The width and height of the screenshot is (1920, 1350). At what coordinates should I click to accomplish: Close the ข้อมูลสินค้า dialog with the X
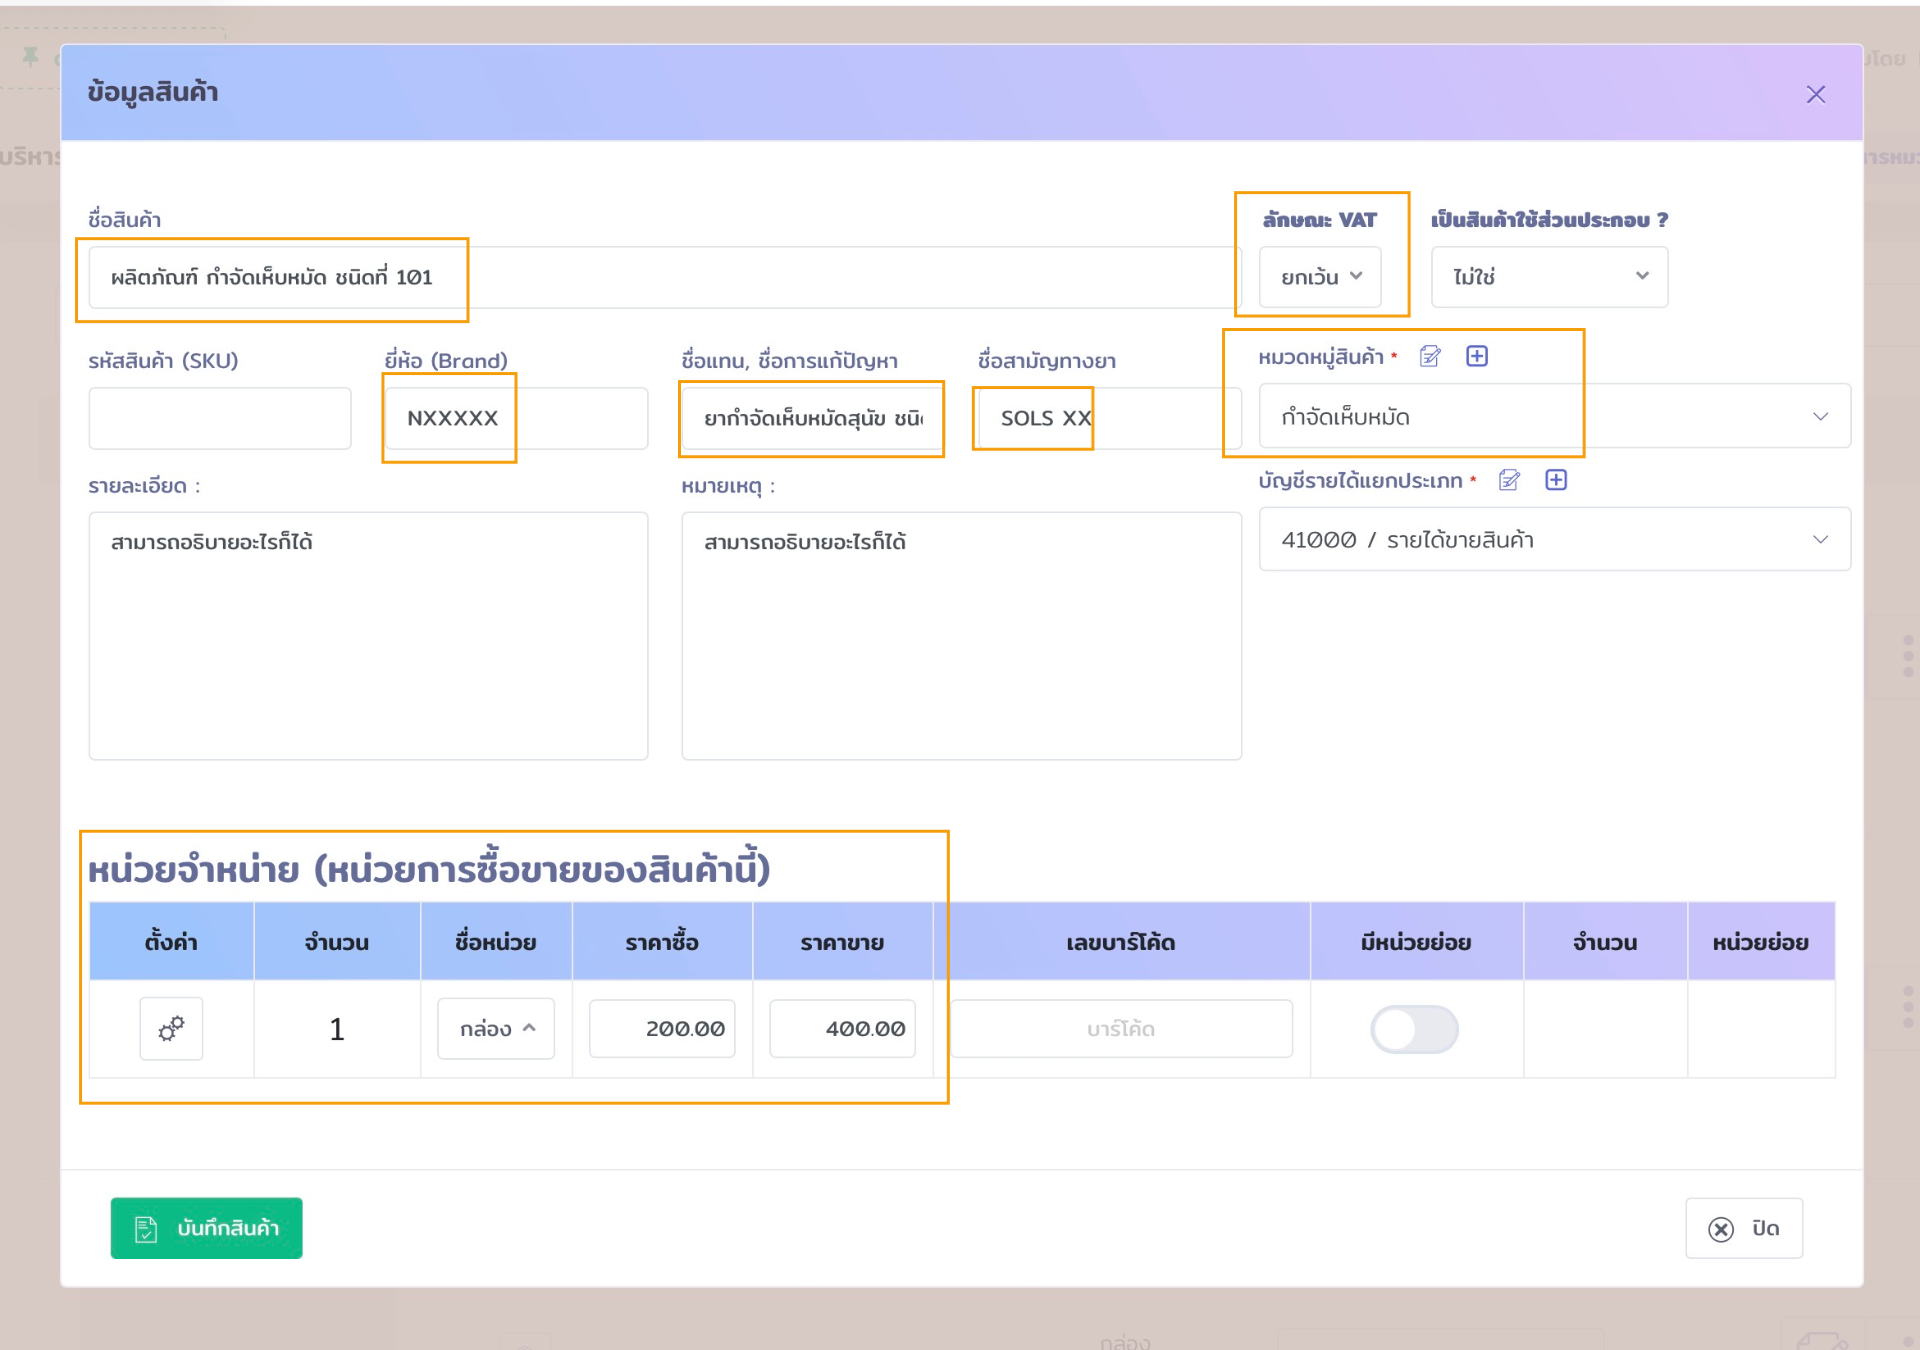(1817, 94)
